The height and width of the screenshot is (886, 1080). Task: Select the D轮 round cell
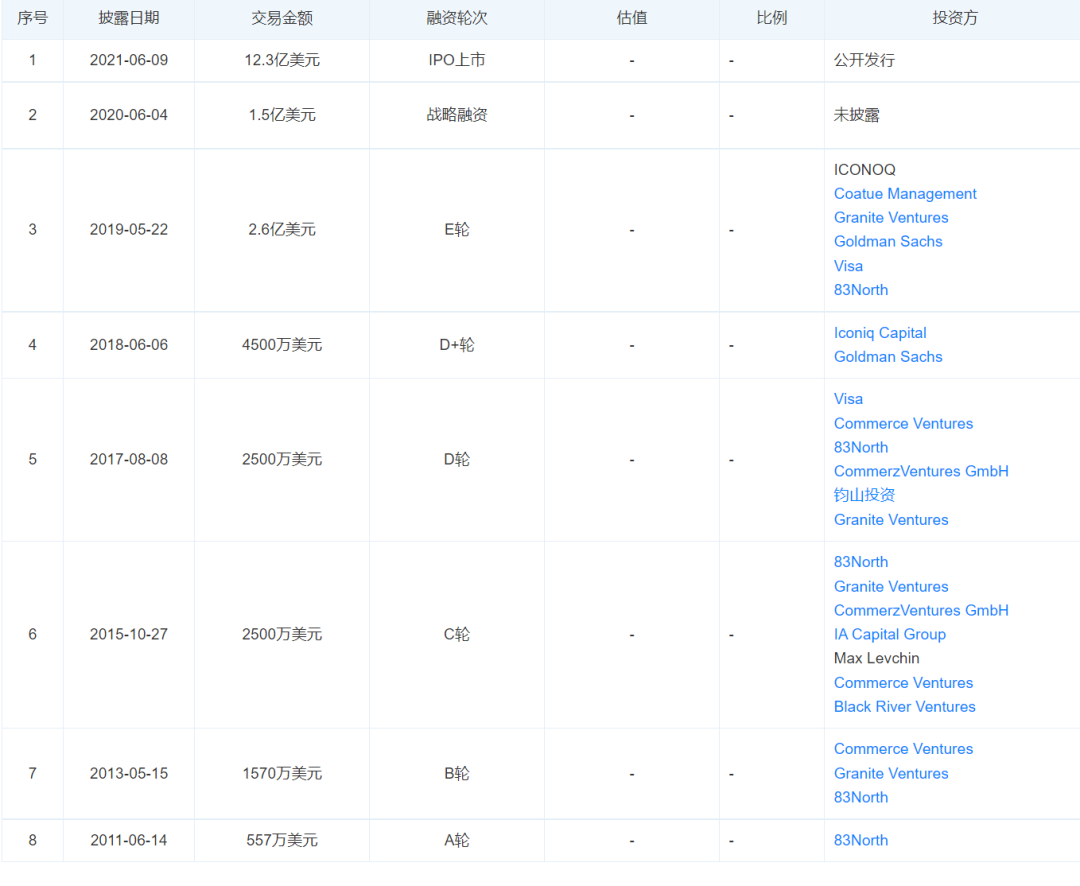click(457, 459)
